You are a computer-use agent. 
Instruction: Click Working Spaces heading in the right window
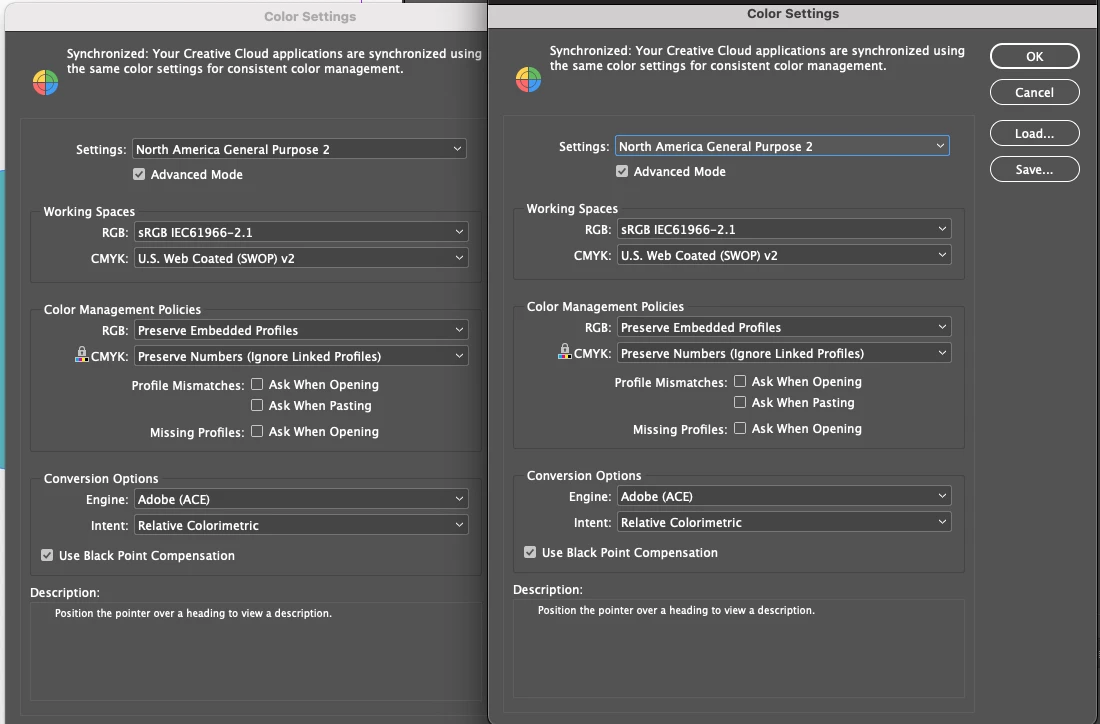[x=572, y=208]
